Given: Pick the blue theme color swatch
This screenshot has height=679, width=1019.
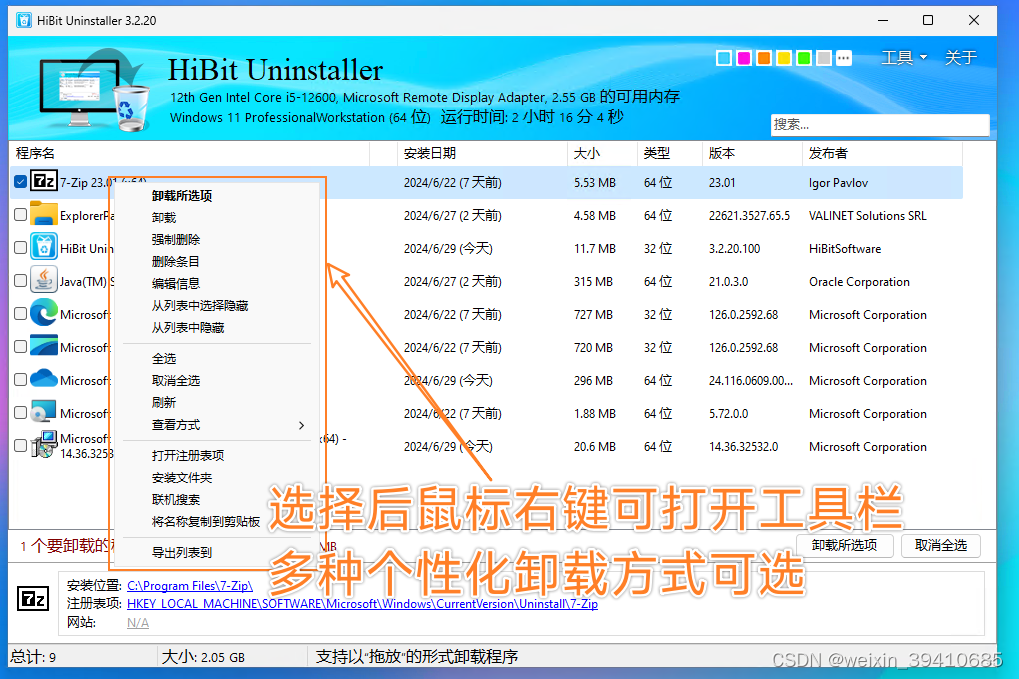Looking at the screenshot, I should [x=723, y=58].
